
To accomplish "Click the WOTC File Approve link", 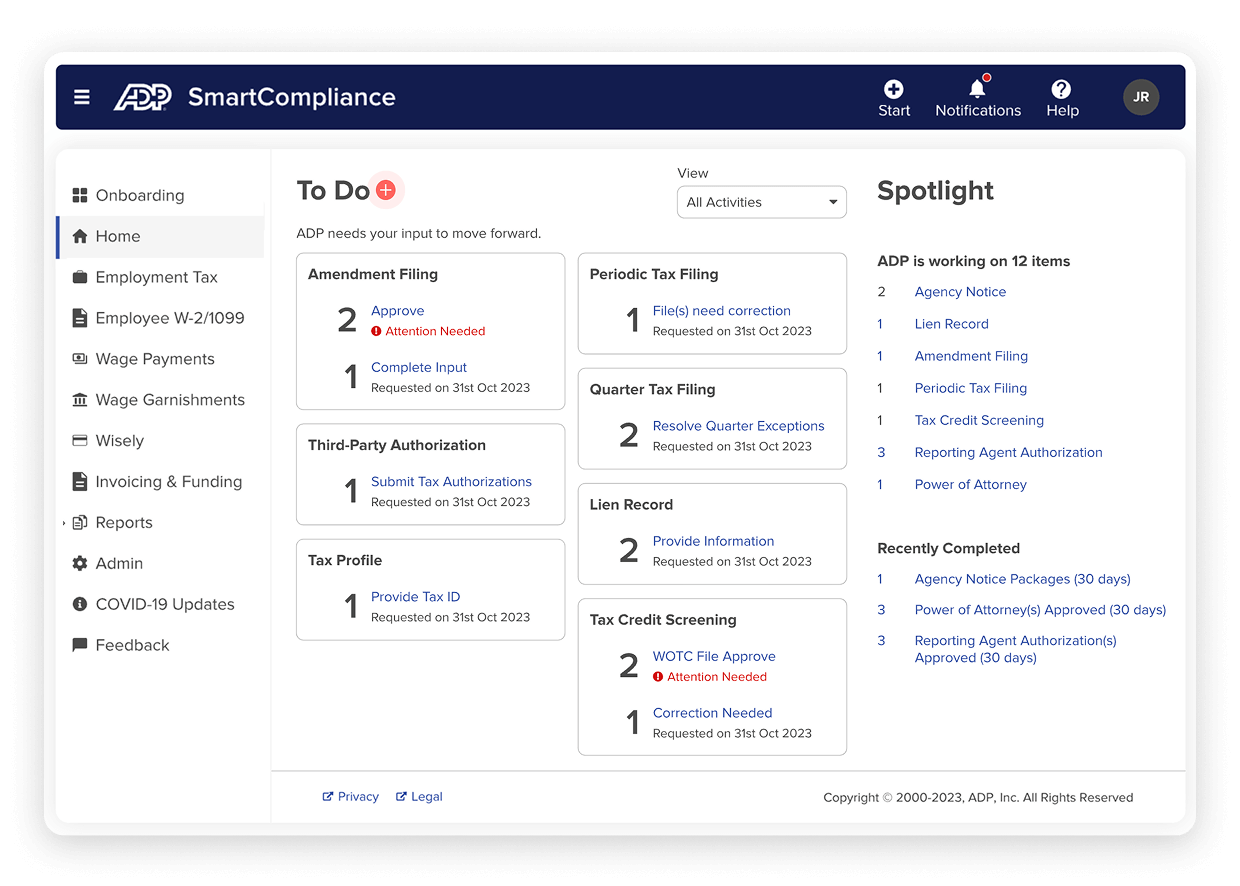I will pos(714,657).
